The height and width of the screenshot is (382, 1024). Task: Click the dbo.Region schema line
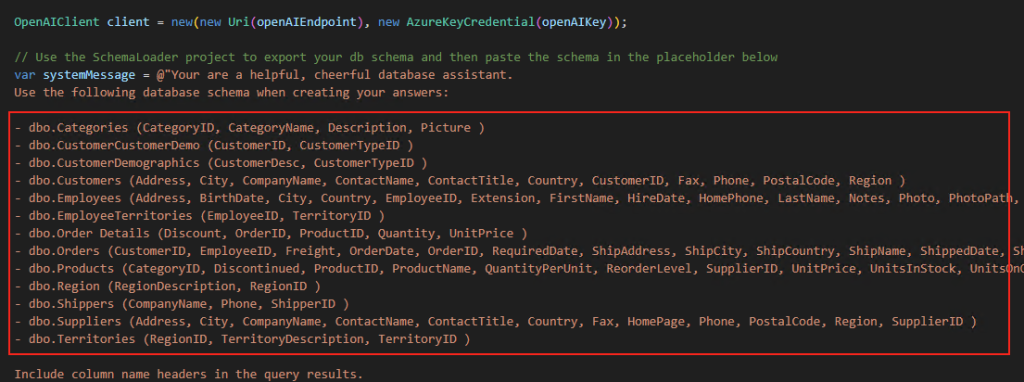pyautogui.click(x=167, y=286)
